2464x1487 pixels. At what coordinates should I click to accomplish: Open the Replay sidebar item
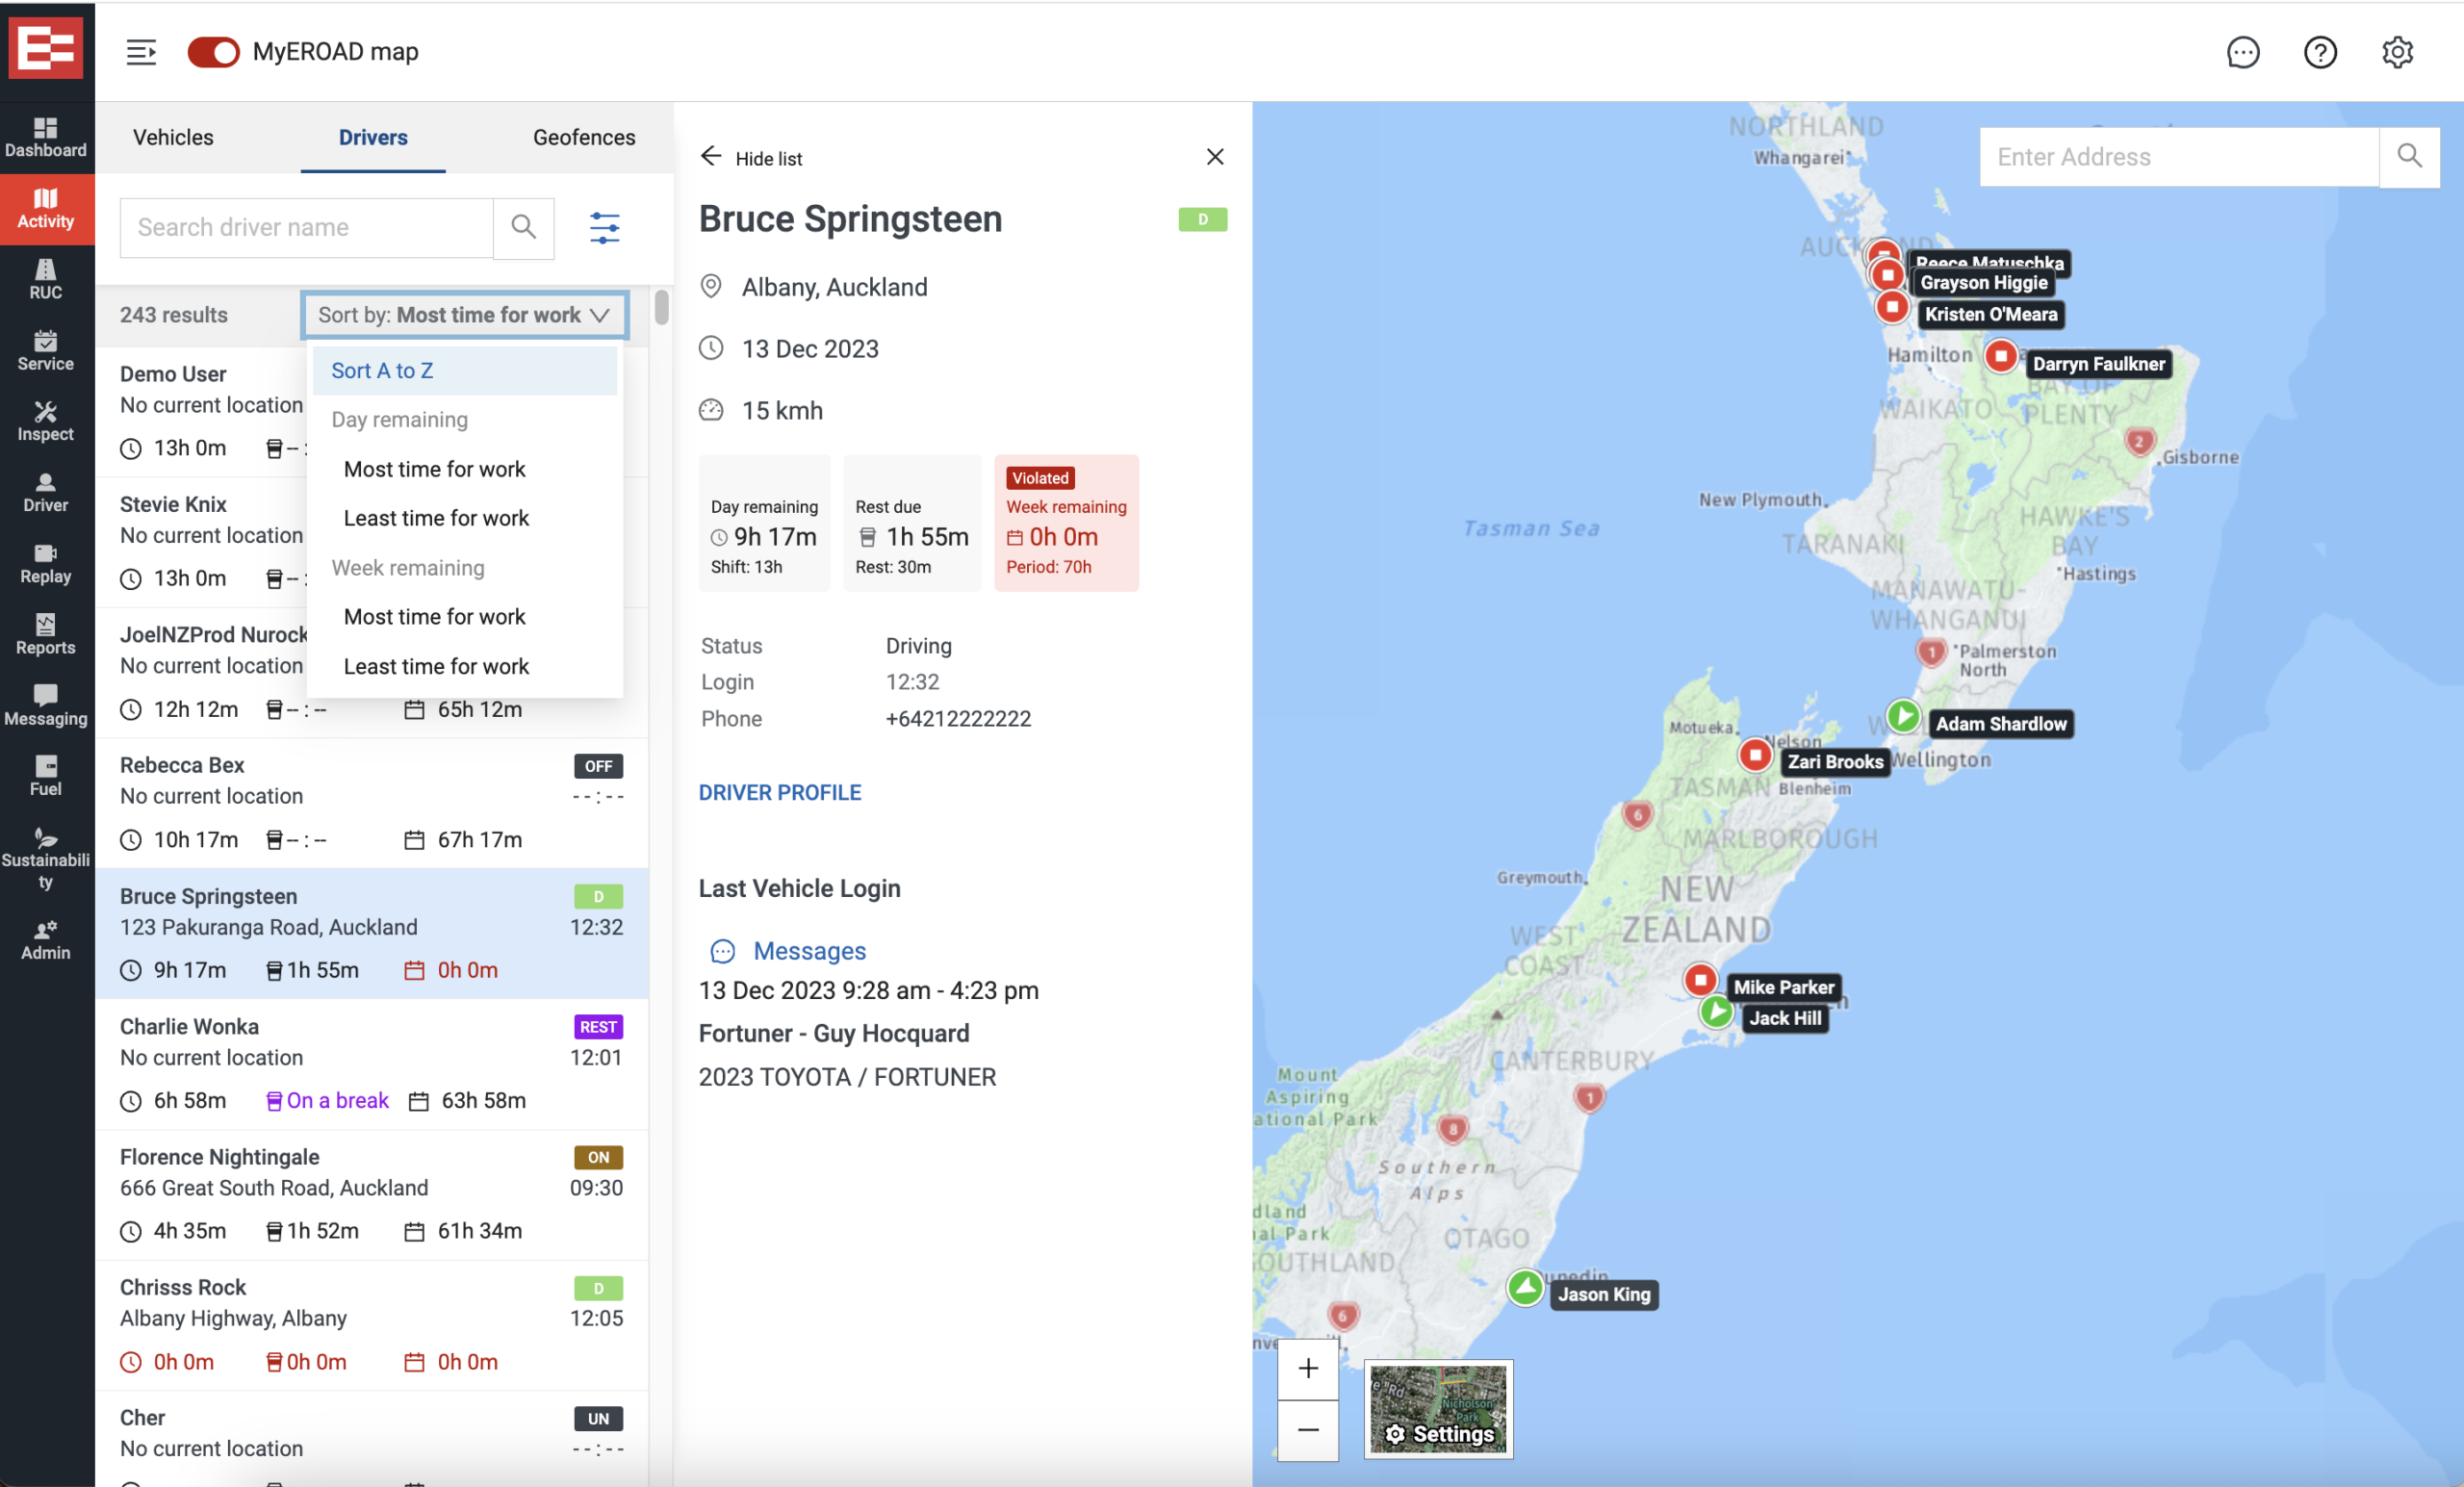point(46,564)
